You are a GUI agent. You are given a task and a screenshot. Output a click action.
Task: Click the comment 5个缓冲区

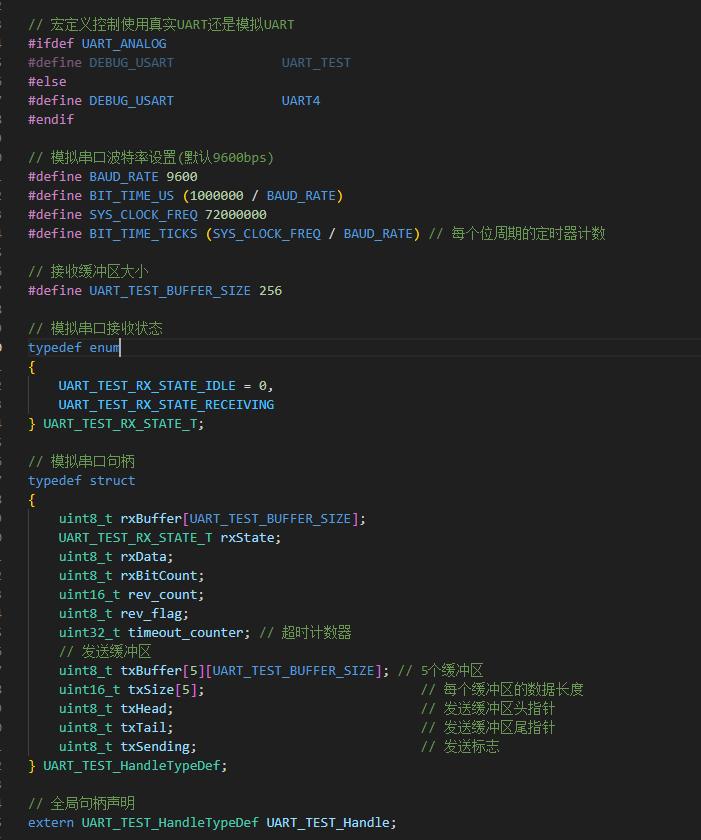(x=441, y=671)
